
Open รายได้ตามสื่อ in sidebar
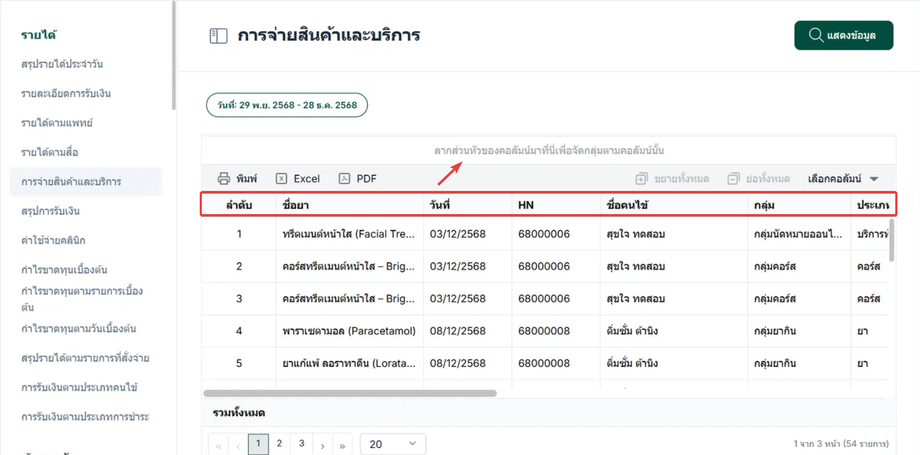(50, 152)
